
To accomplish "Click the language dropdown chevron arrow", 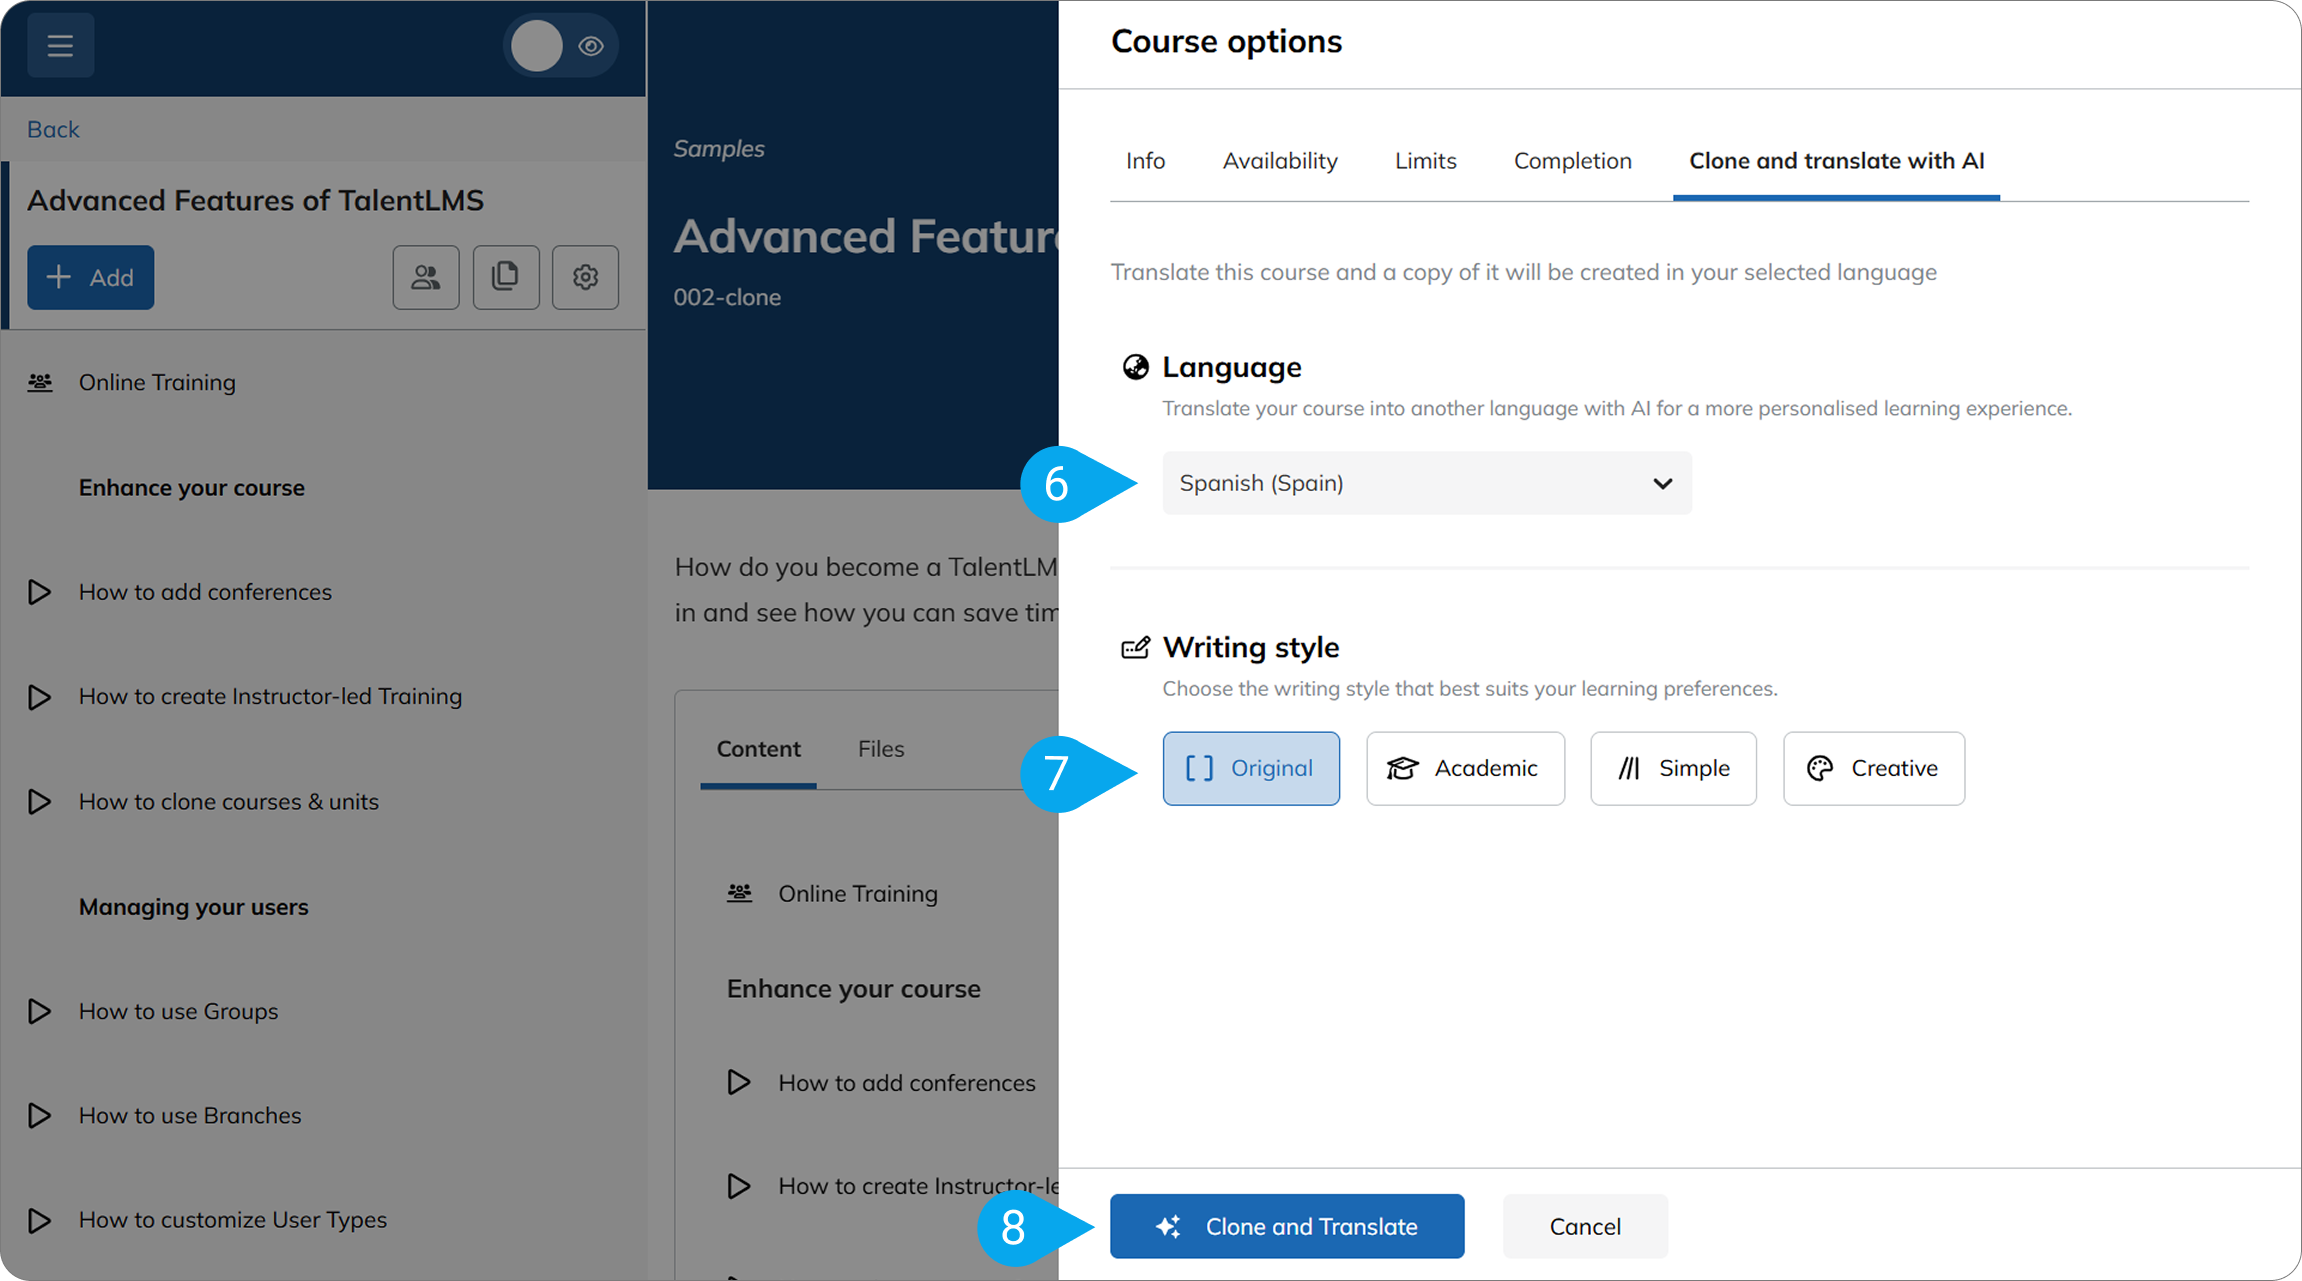I will pyautogui.click(x=1662, y=484).
